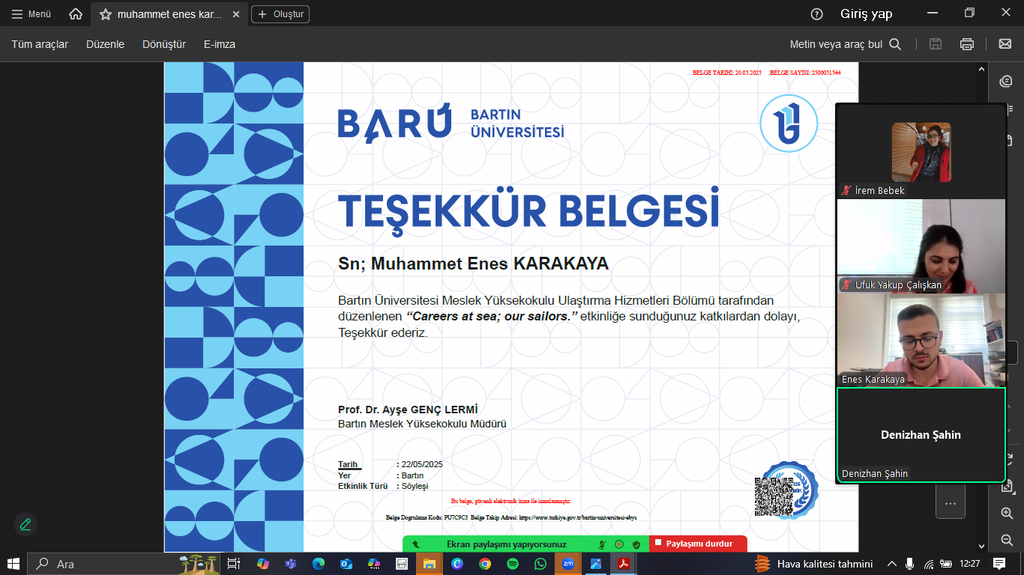
Task: Toggle microphone mute in sharing bar
Action: 603,544
